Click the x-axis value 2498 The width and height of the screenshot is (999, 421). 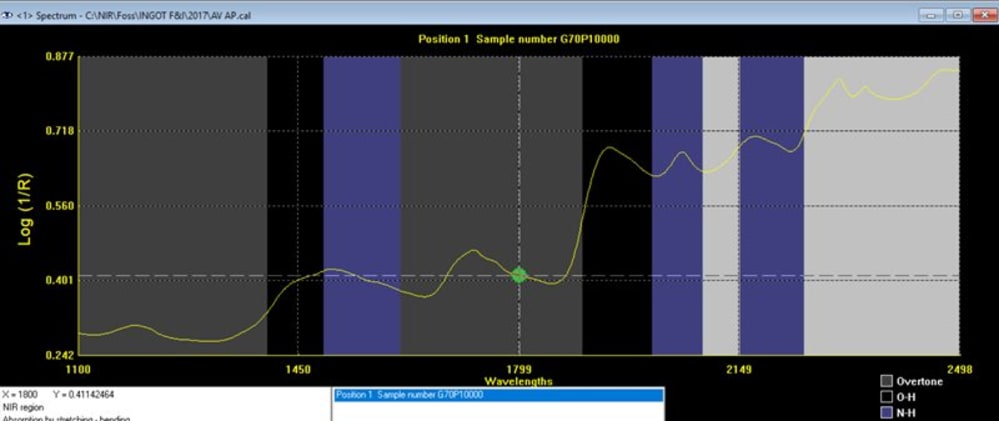pyautogui.click(x=959, y=369)
